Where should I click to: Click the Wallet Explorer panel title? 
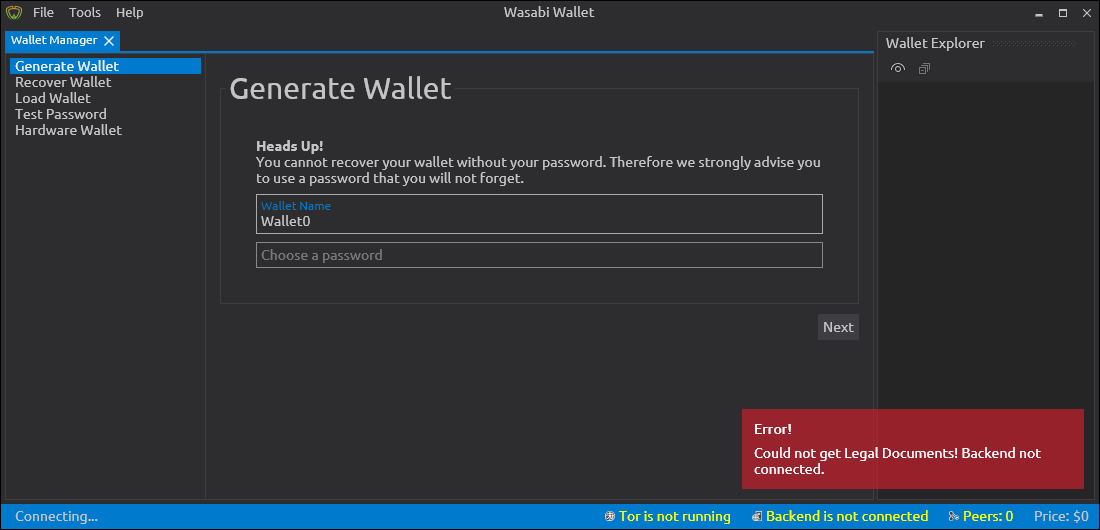point(935,44)
